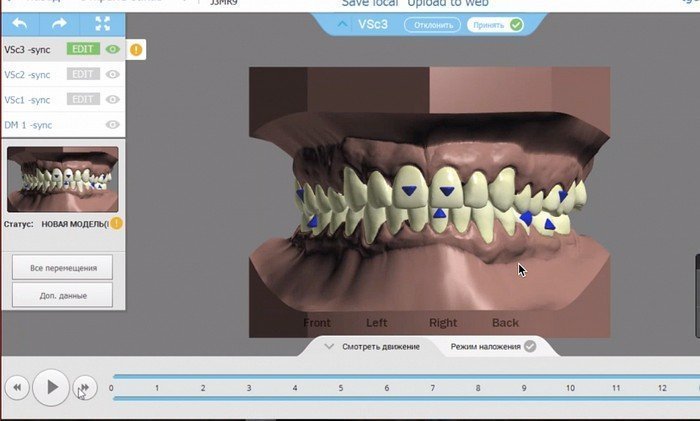Click the EDIT button for VSc1 -sync

(x=83, y=99)
